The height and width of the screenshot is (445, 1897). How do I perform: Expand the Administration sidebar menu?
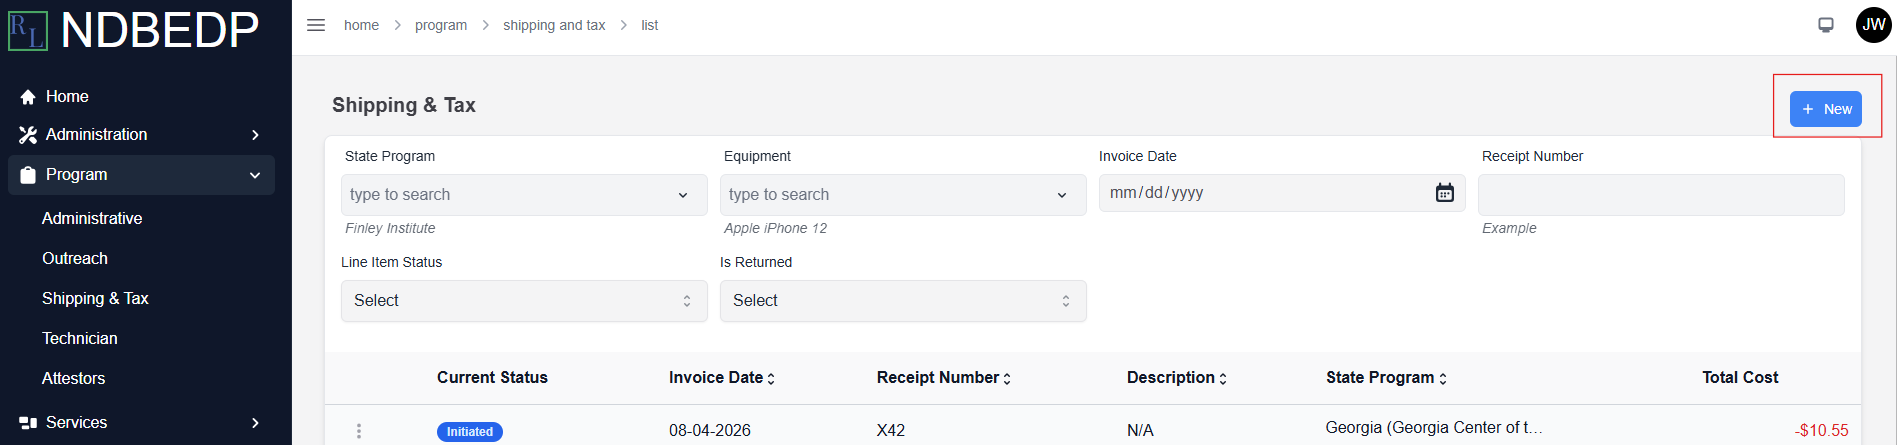141,134
